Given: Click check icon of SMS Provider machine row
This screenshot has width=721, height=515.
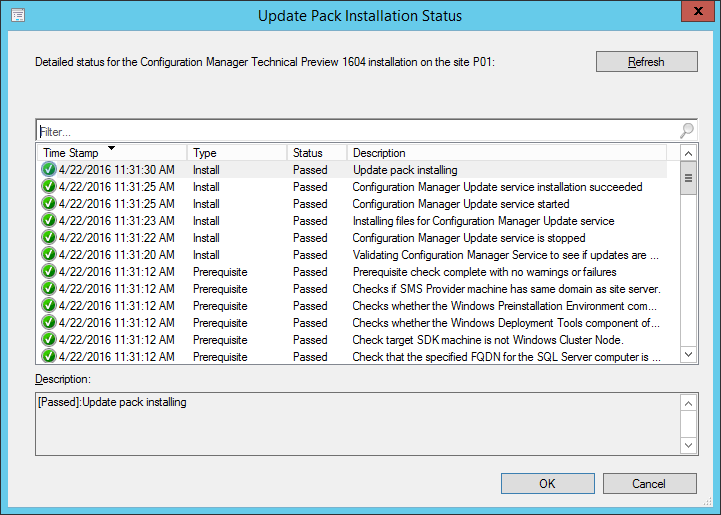Looking at the screenshot, I should (49, 288).
